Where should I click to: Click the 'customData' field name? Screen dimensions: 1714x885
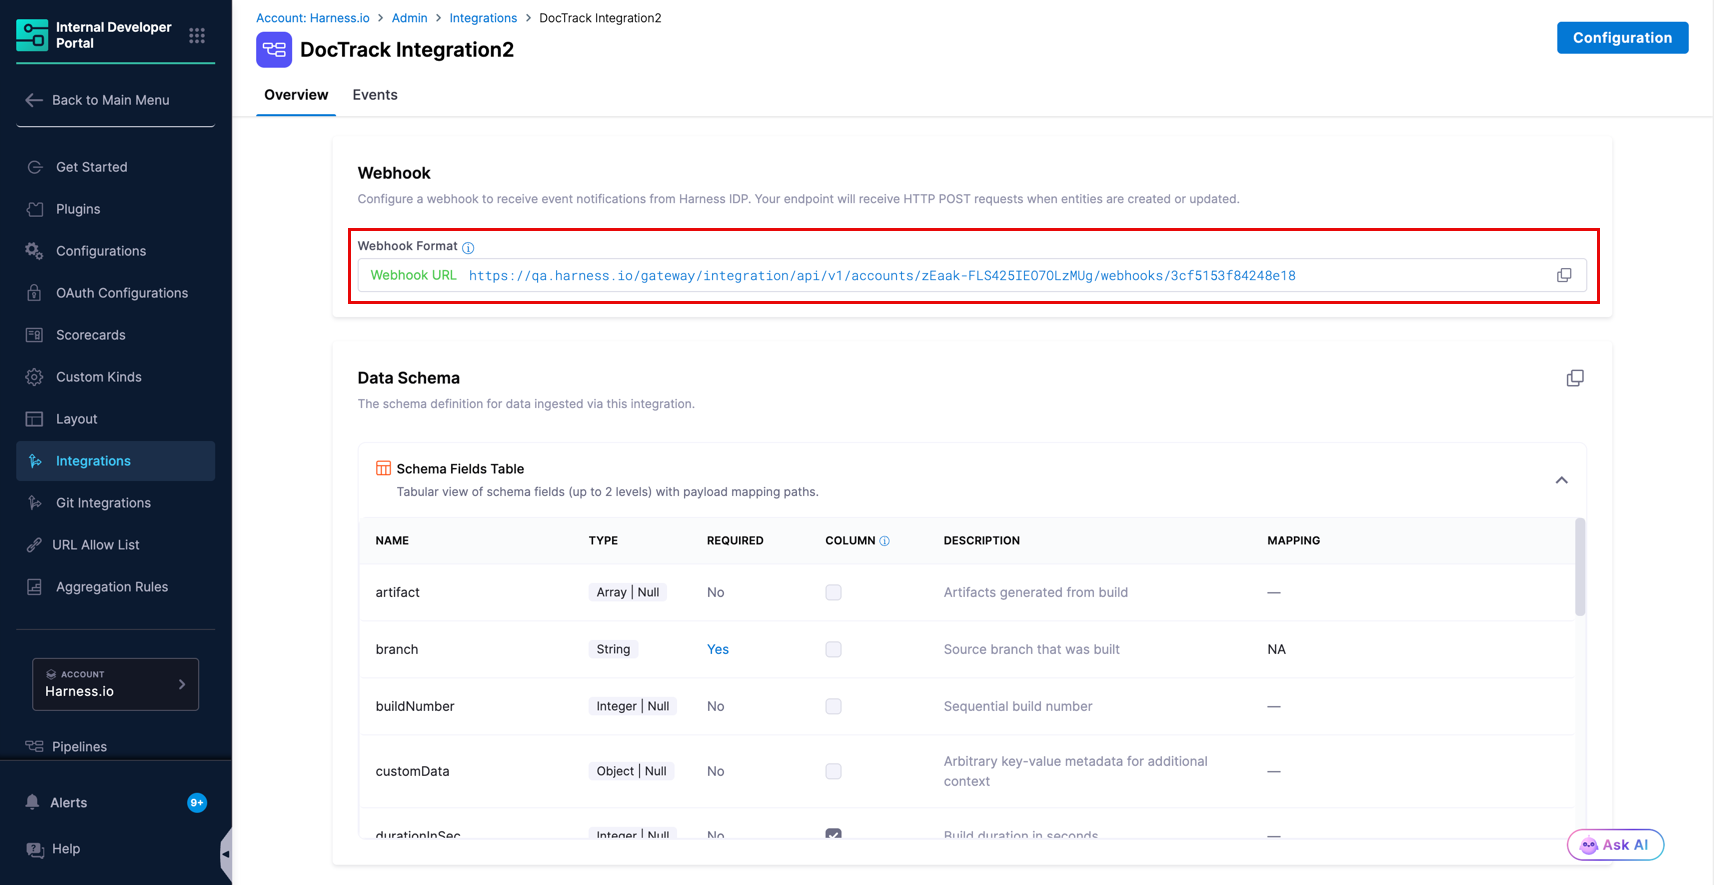[412, 771]
